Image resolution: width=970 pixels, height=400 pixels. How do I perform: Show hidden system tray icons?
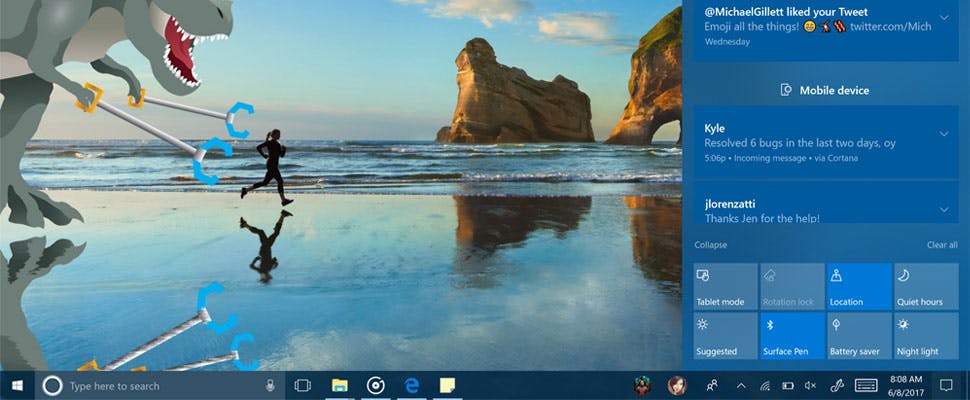point(740,386)
